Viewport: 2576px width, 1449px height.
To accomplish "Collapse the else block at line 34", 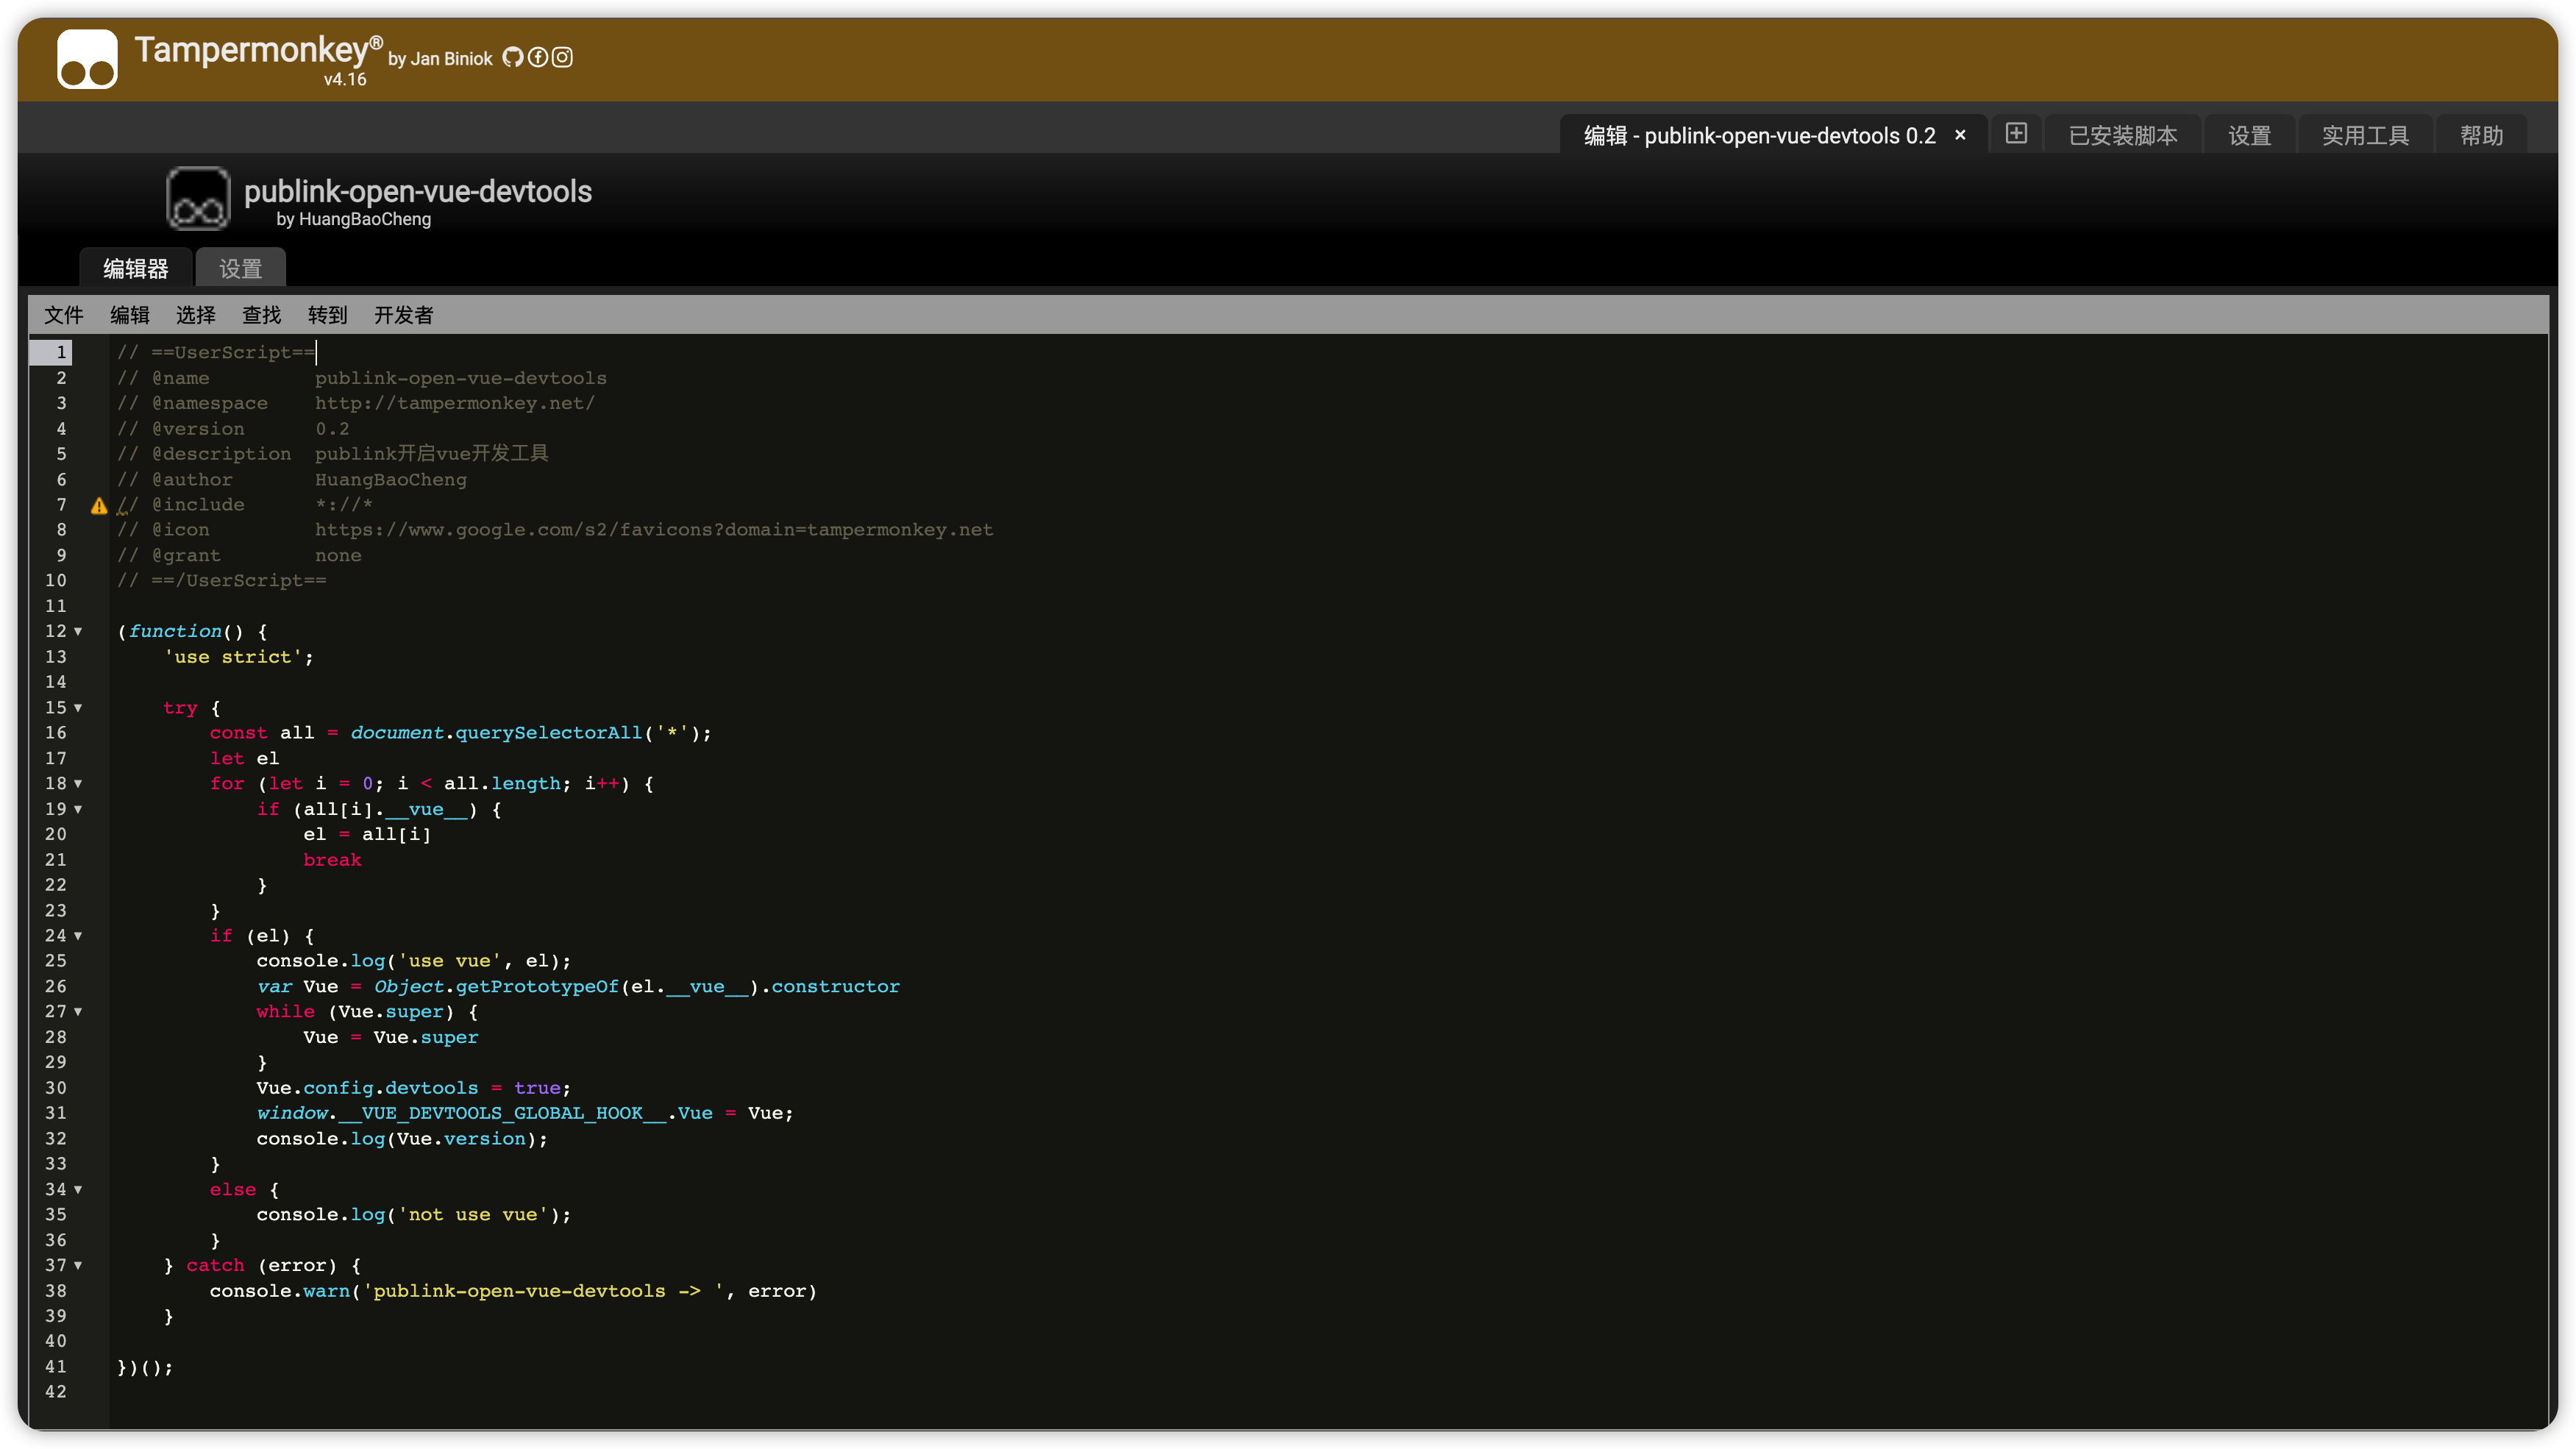I will pos(78,1190).
